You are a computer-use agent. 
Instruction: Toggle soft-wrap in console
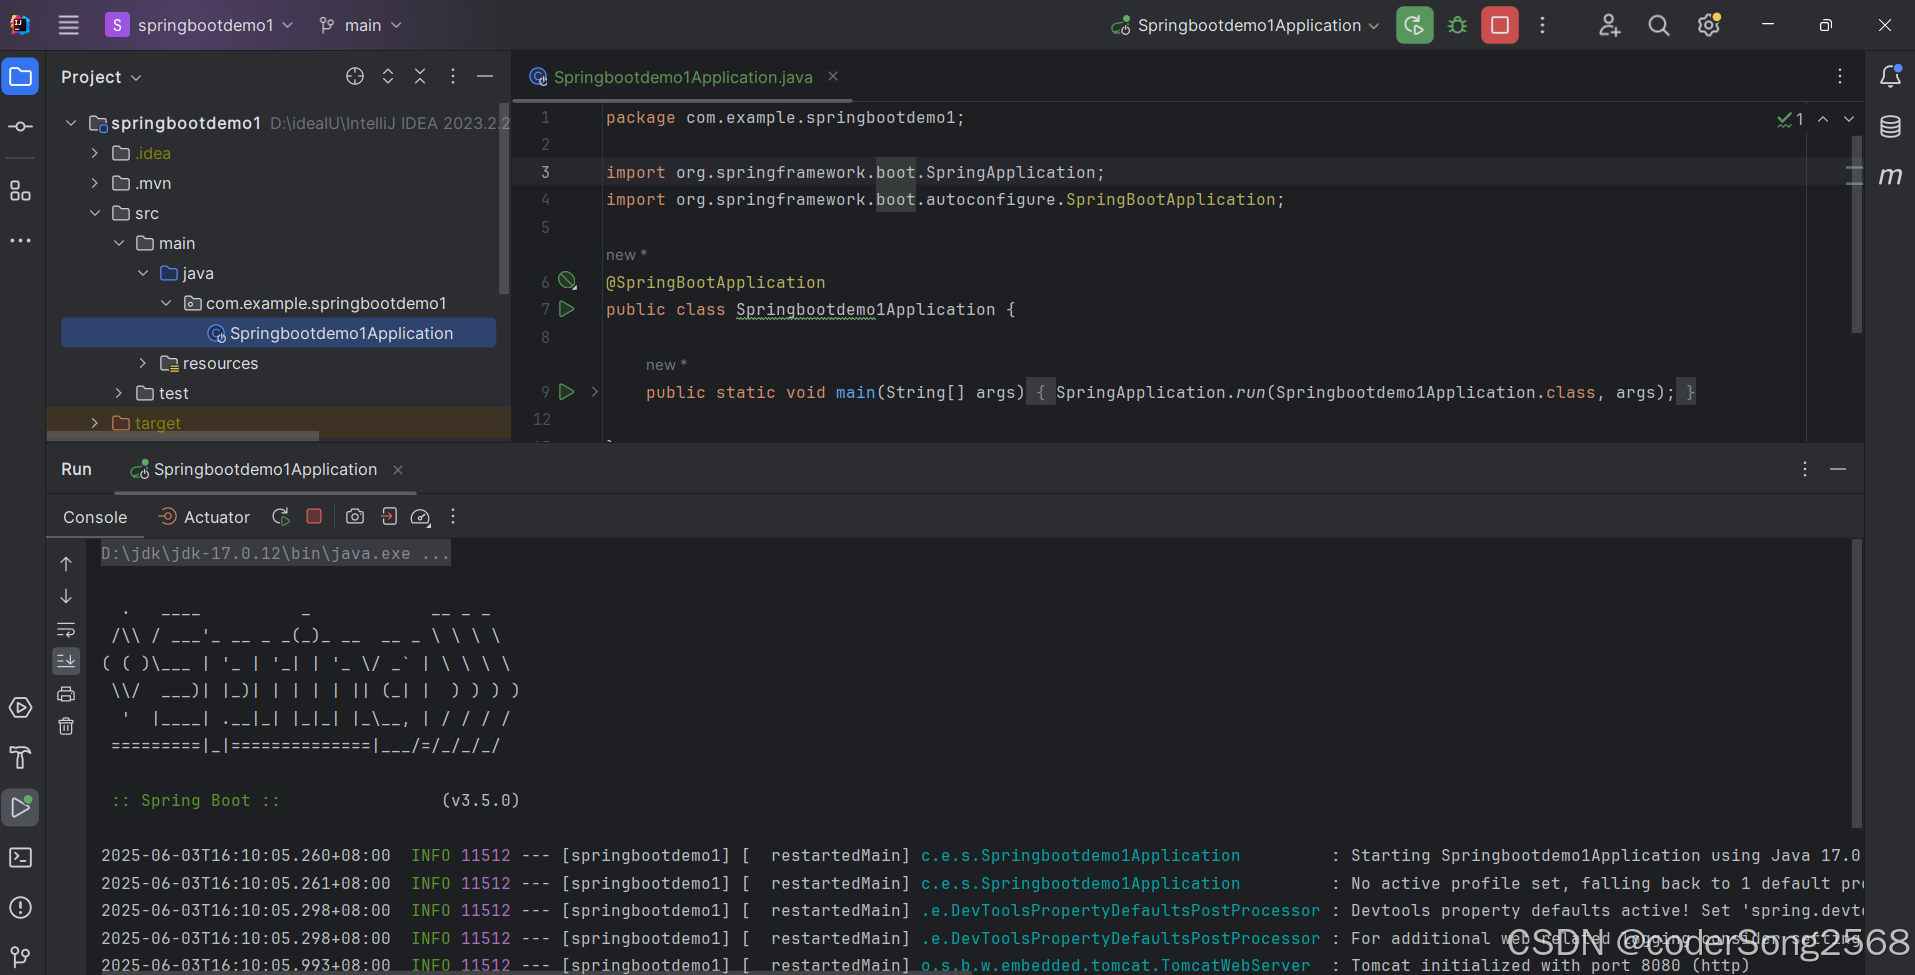click(66, 629)
